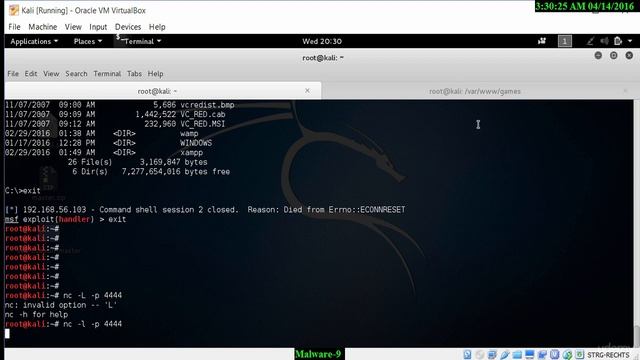This screenshot has height=360, width=640.
Task: Click the battery power icon in Kali panel
Action: tap(618, 41)
